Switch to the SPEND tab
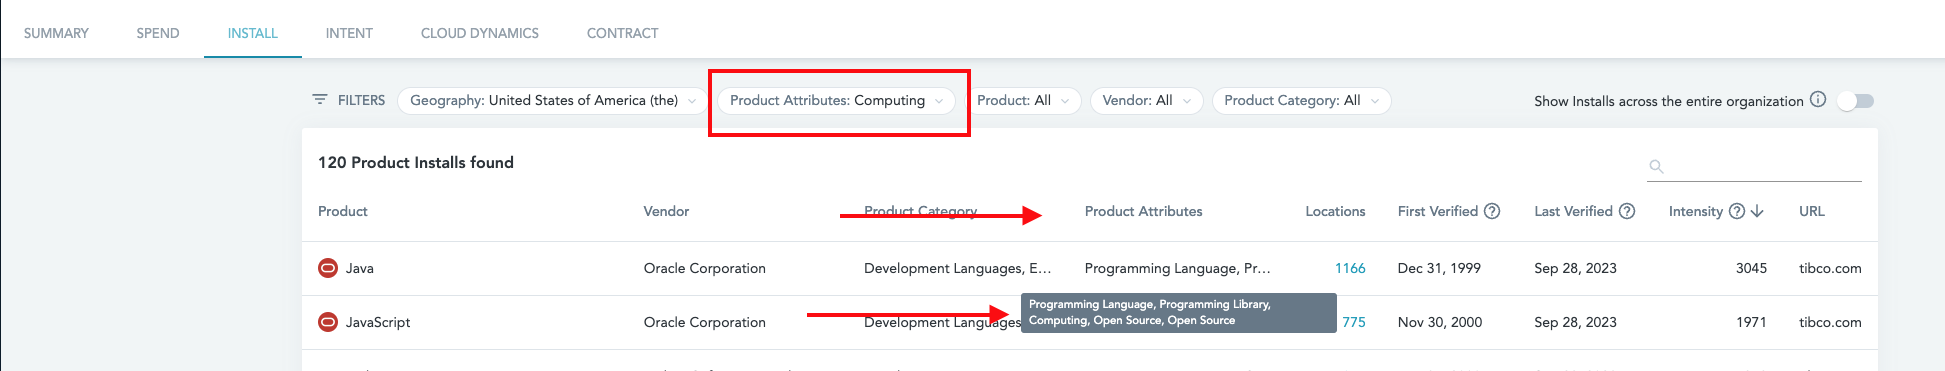This screenshot has height=371, width=1945. click(x=158, y=33)
